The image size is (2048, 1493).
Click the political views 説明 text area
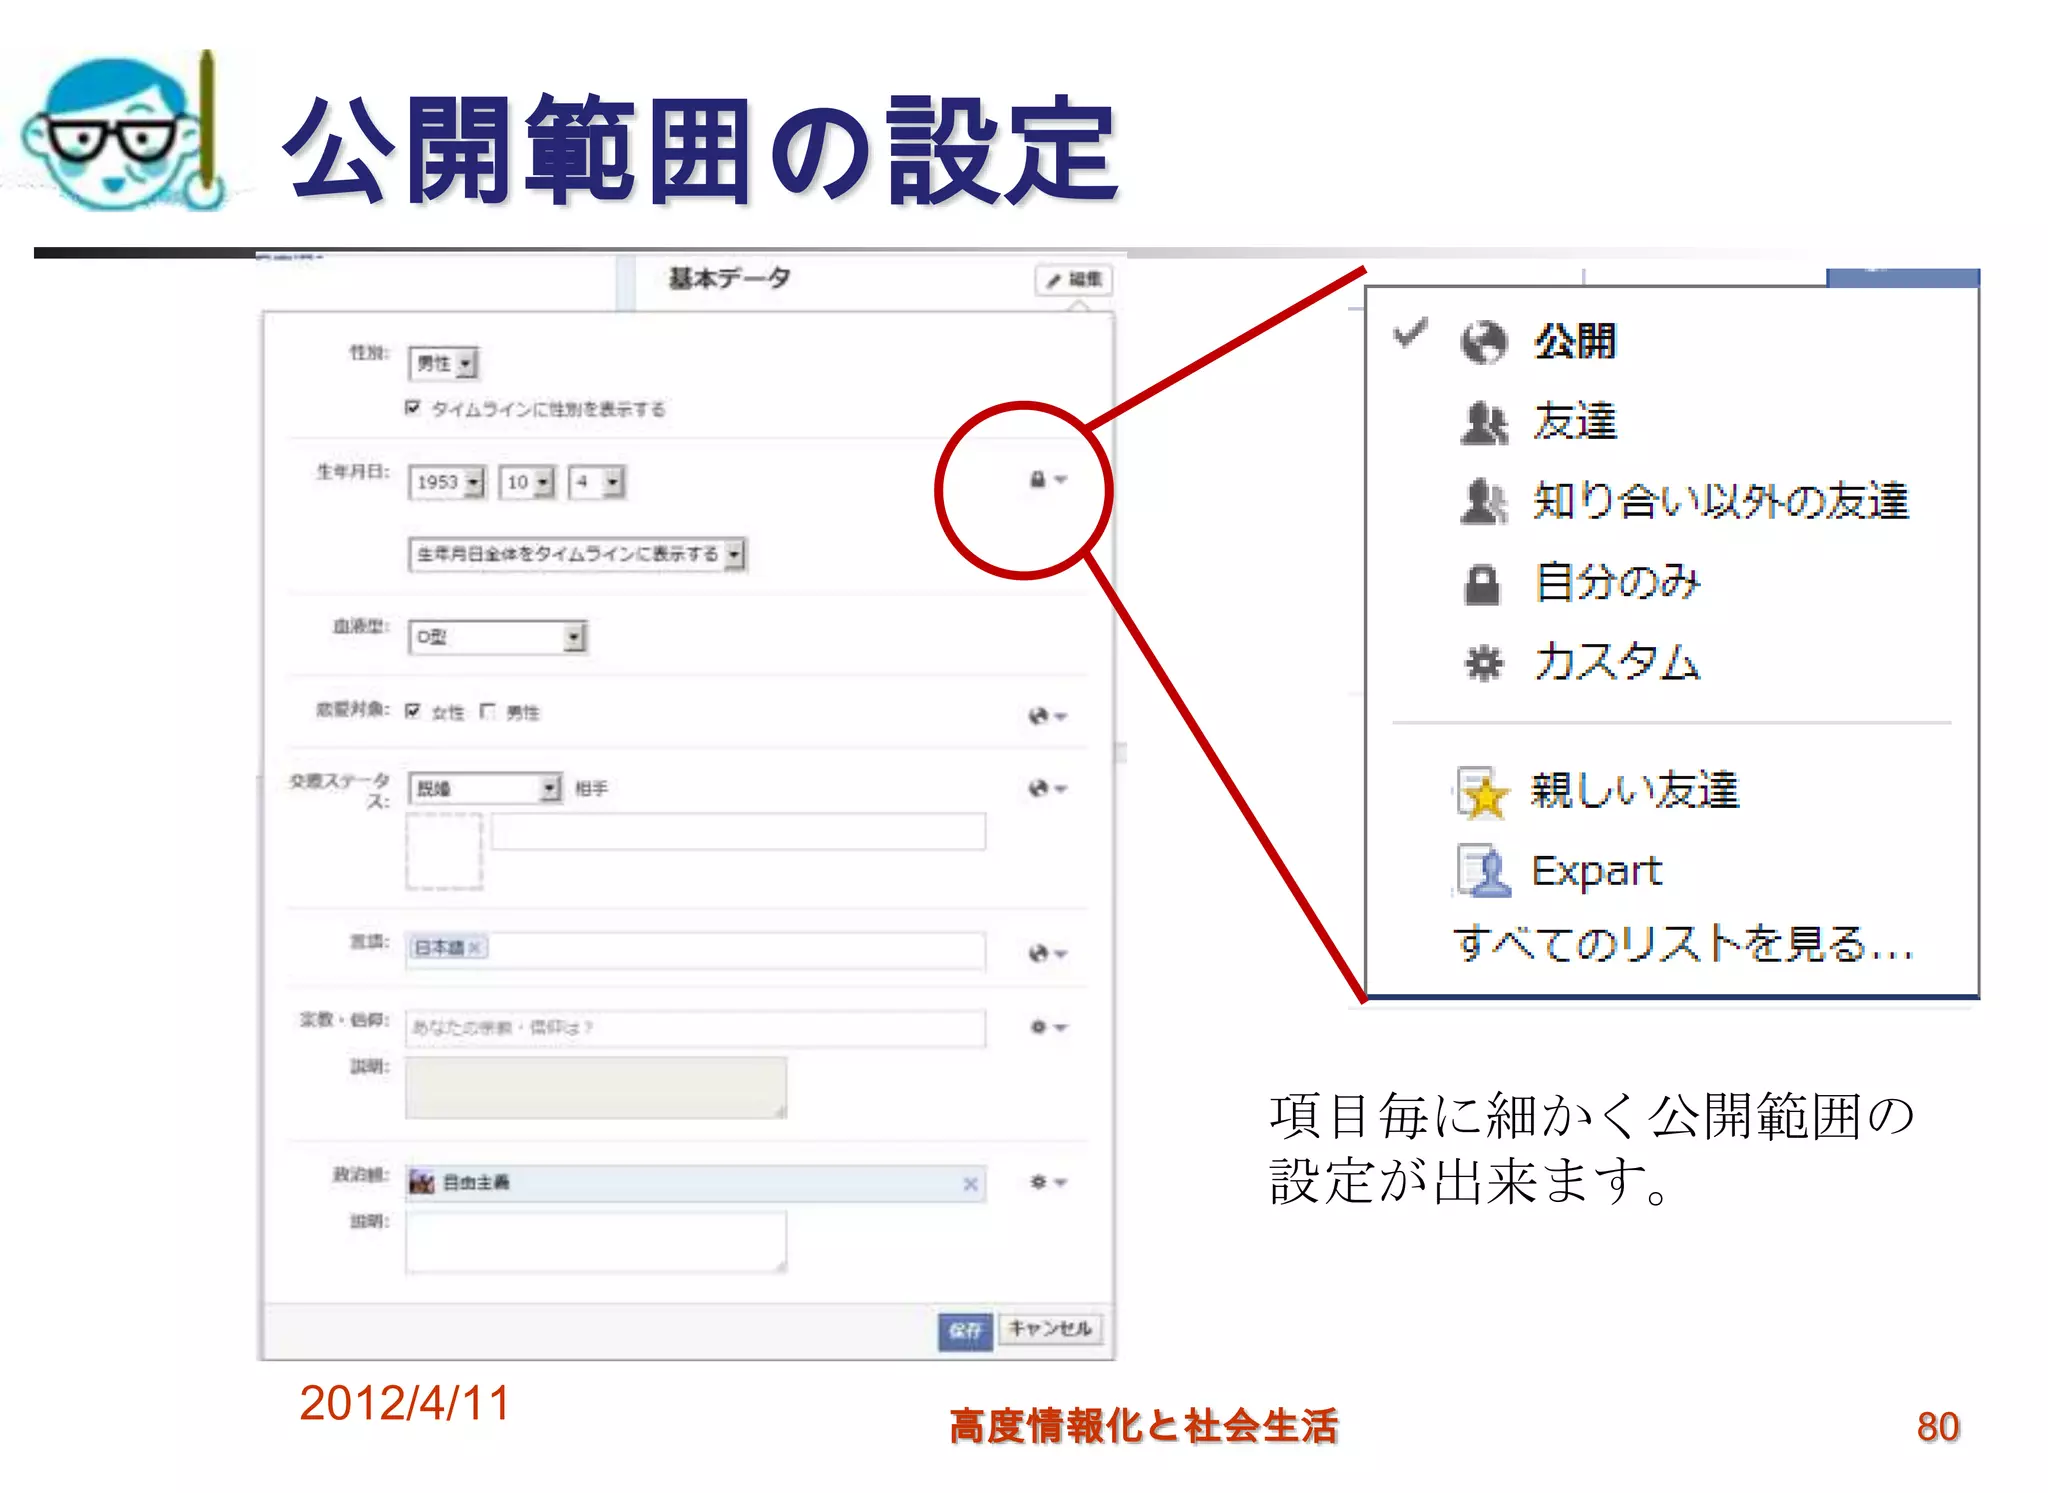(x=596, y=1242)
